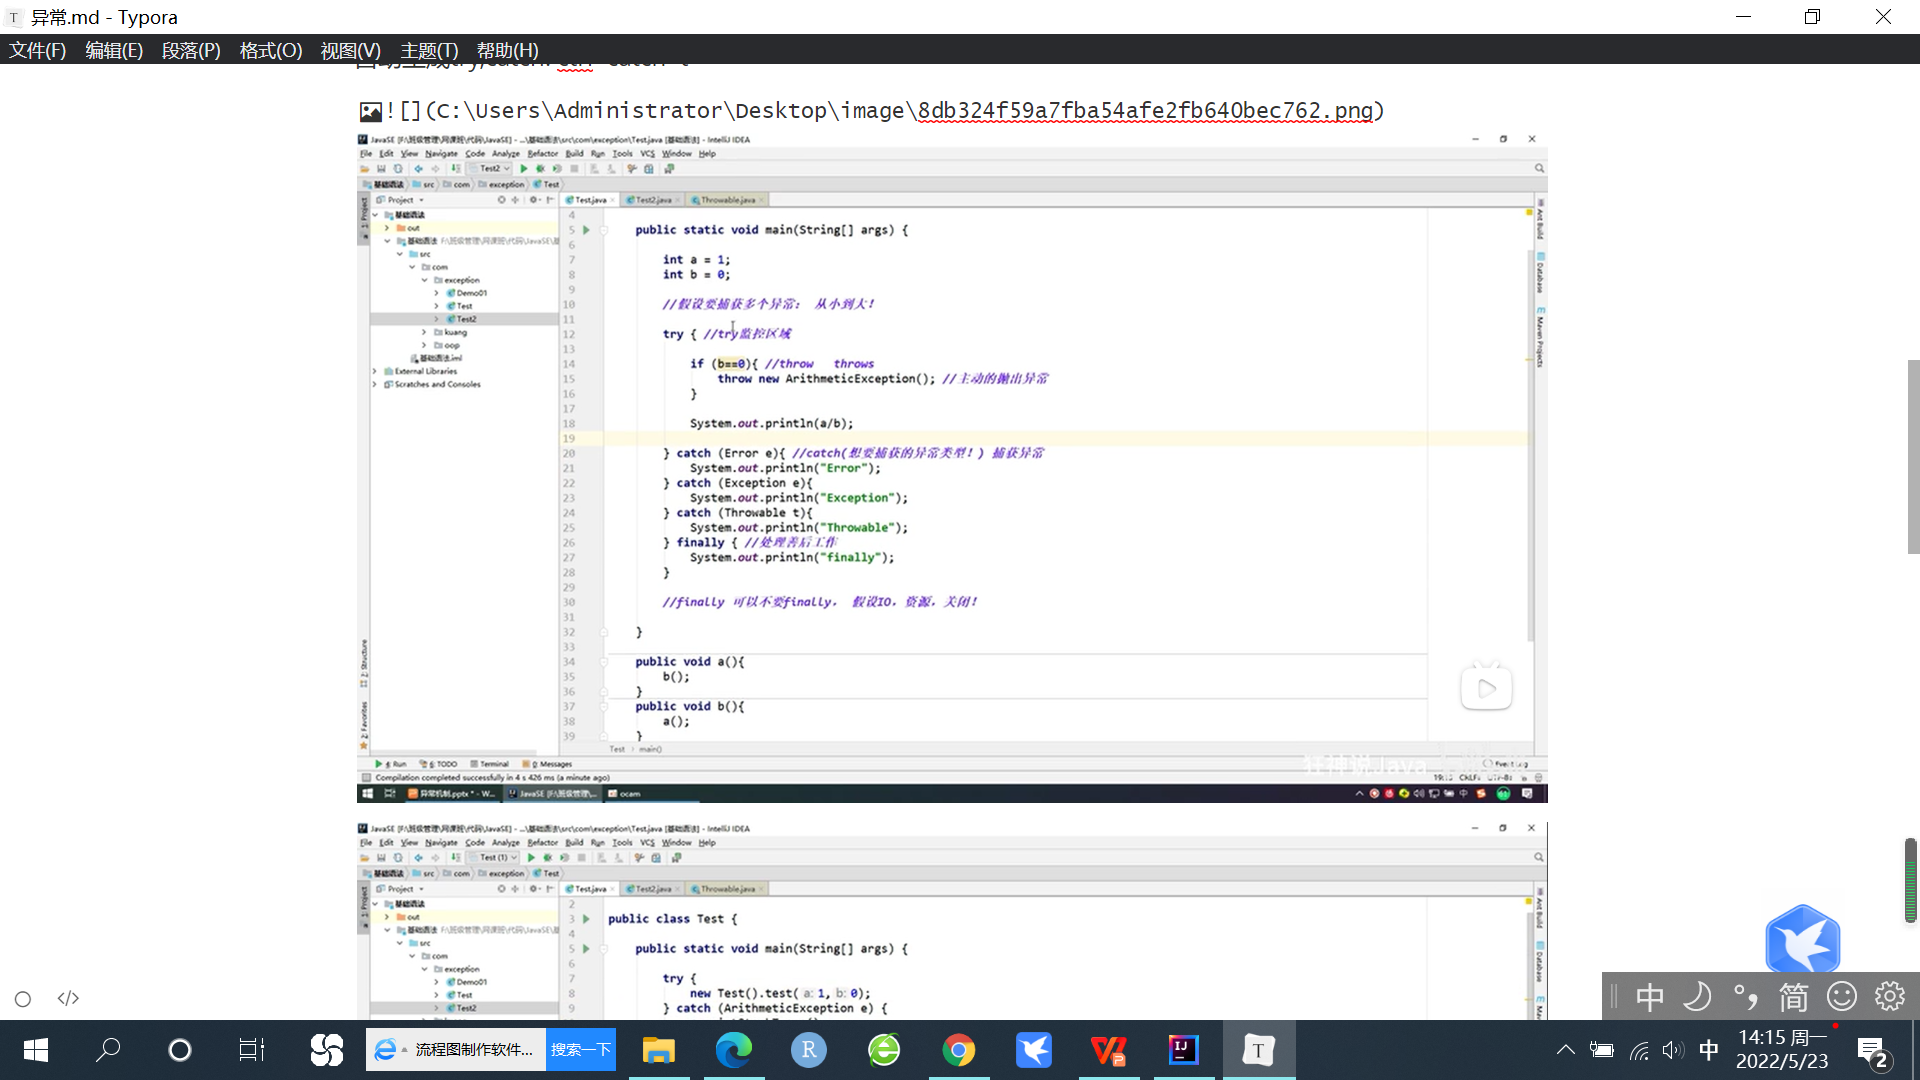Open IntelliJ IDEA from taskbar

coord(1183,1050)
